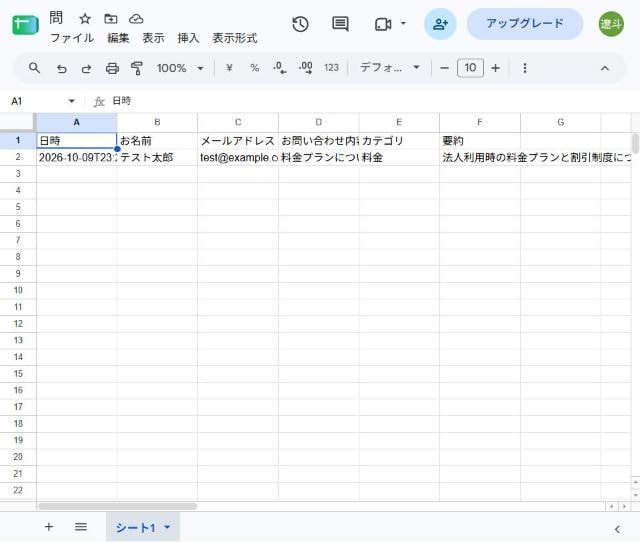Open the ファイル menu

tap(72, 38)
